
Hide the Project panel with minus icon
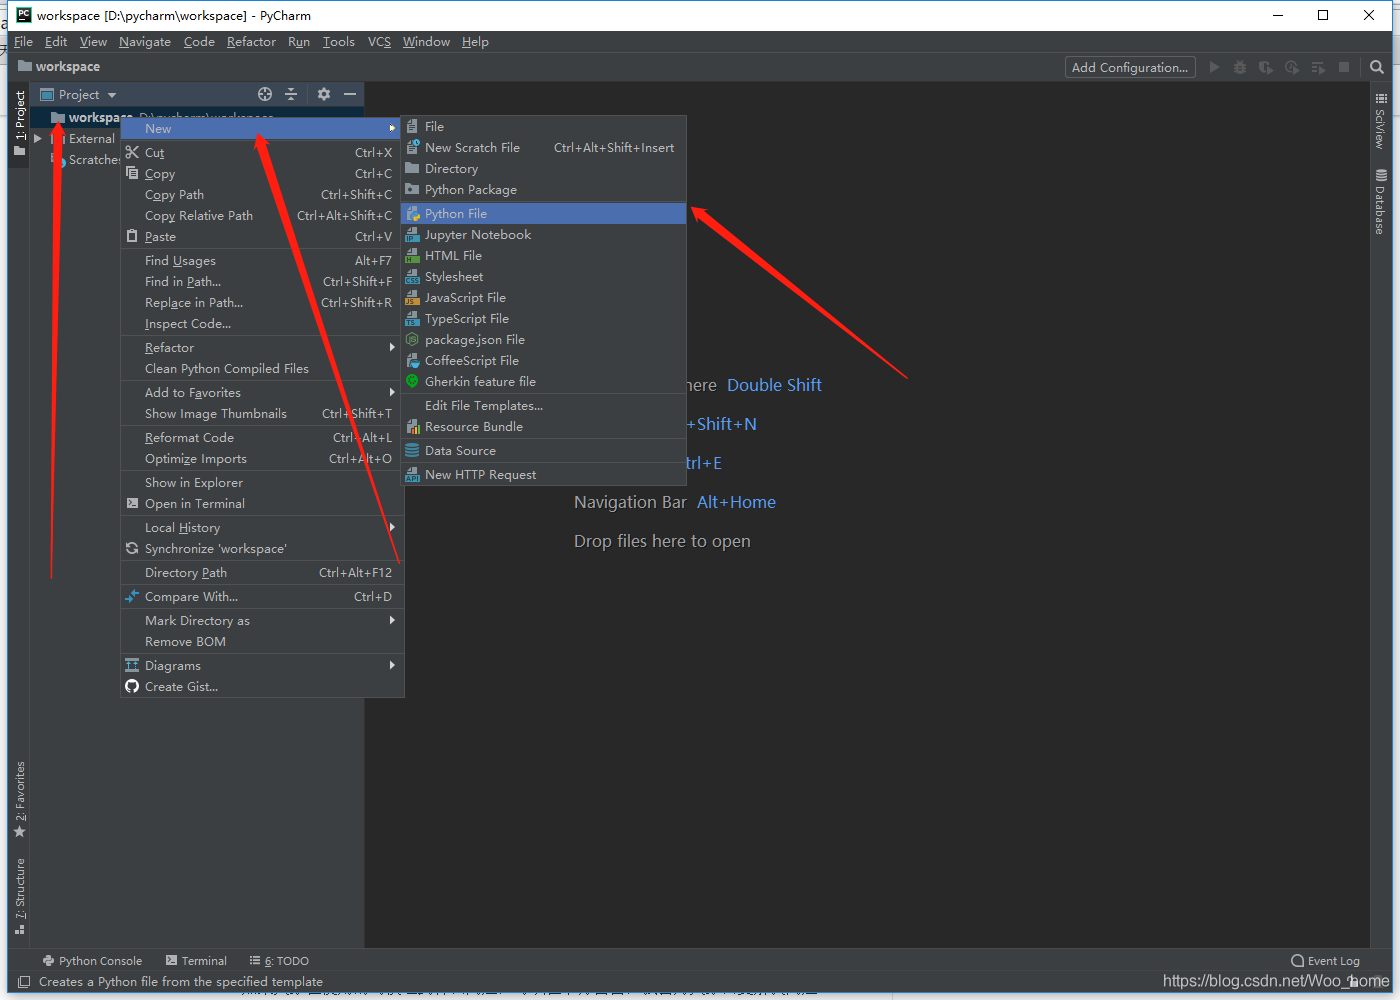click(350, 94)
